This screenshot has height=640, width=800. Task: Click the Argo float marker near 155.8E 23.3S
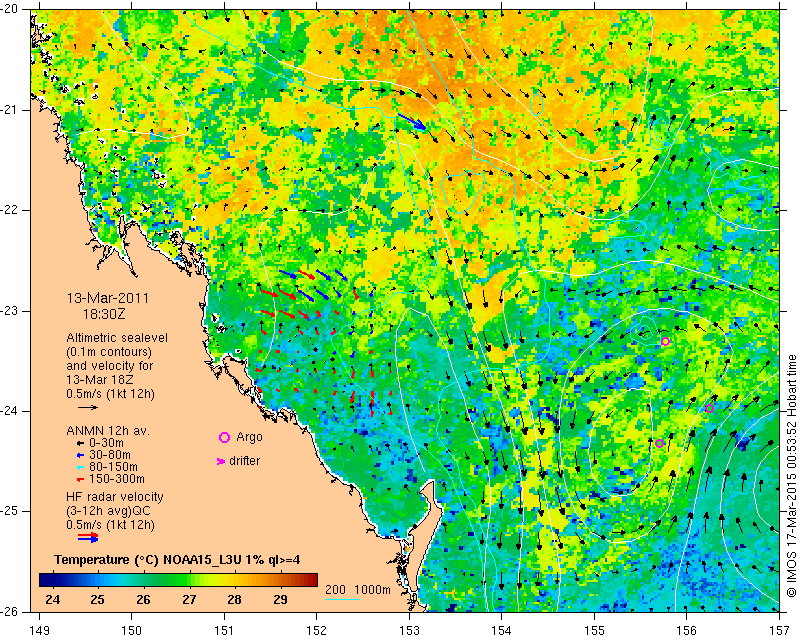[x=665, y=341]
